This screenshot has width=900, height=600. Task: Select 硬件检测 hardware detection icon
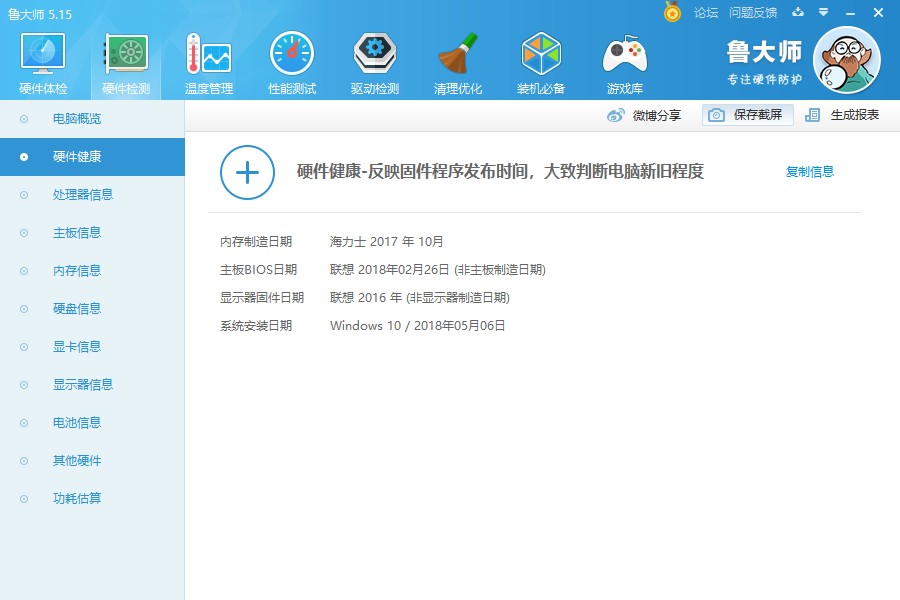point(126,53)
